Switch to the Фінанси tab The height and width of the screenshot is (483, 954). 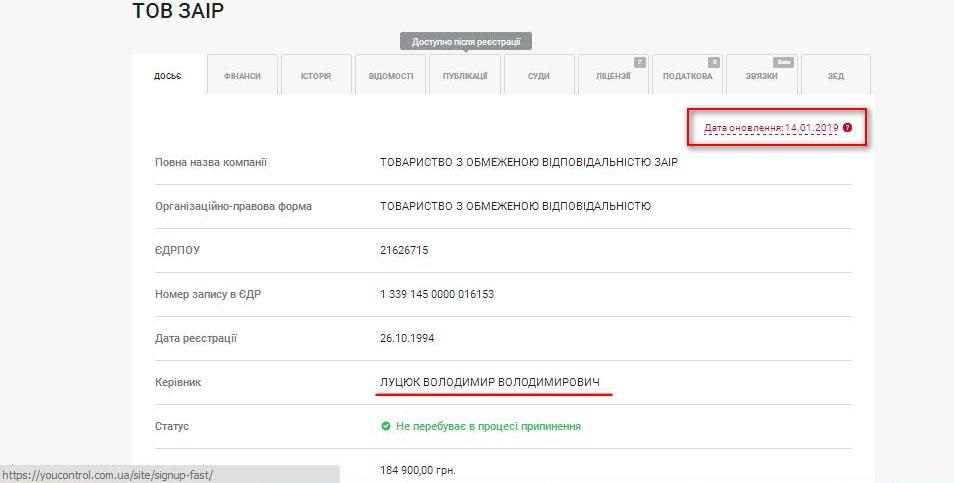click(242, 76)
